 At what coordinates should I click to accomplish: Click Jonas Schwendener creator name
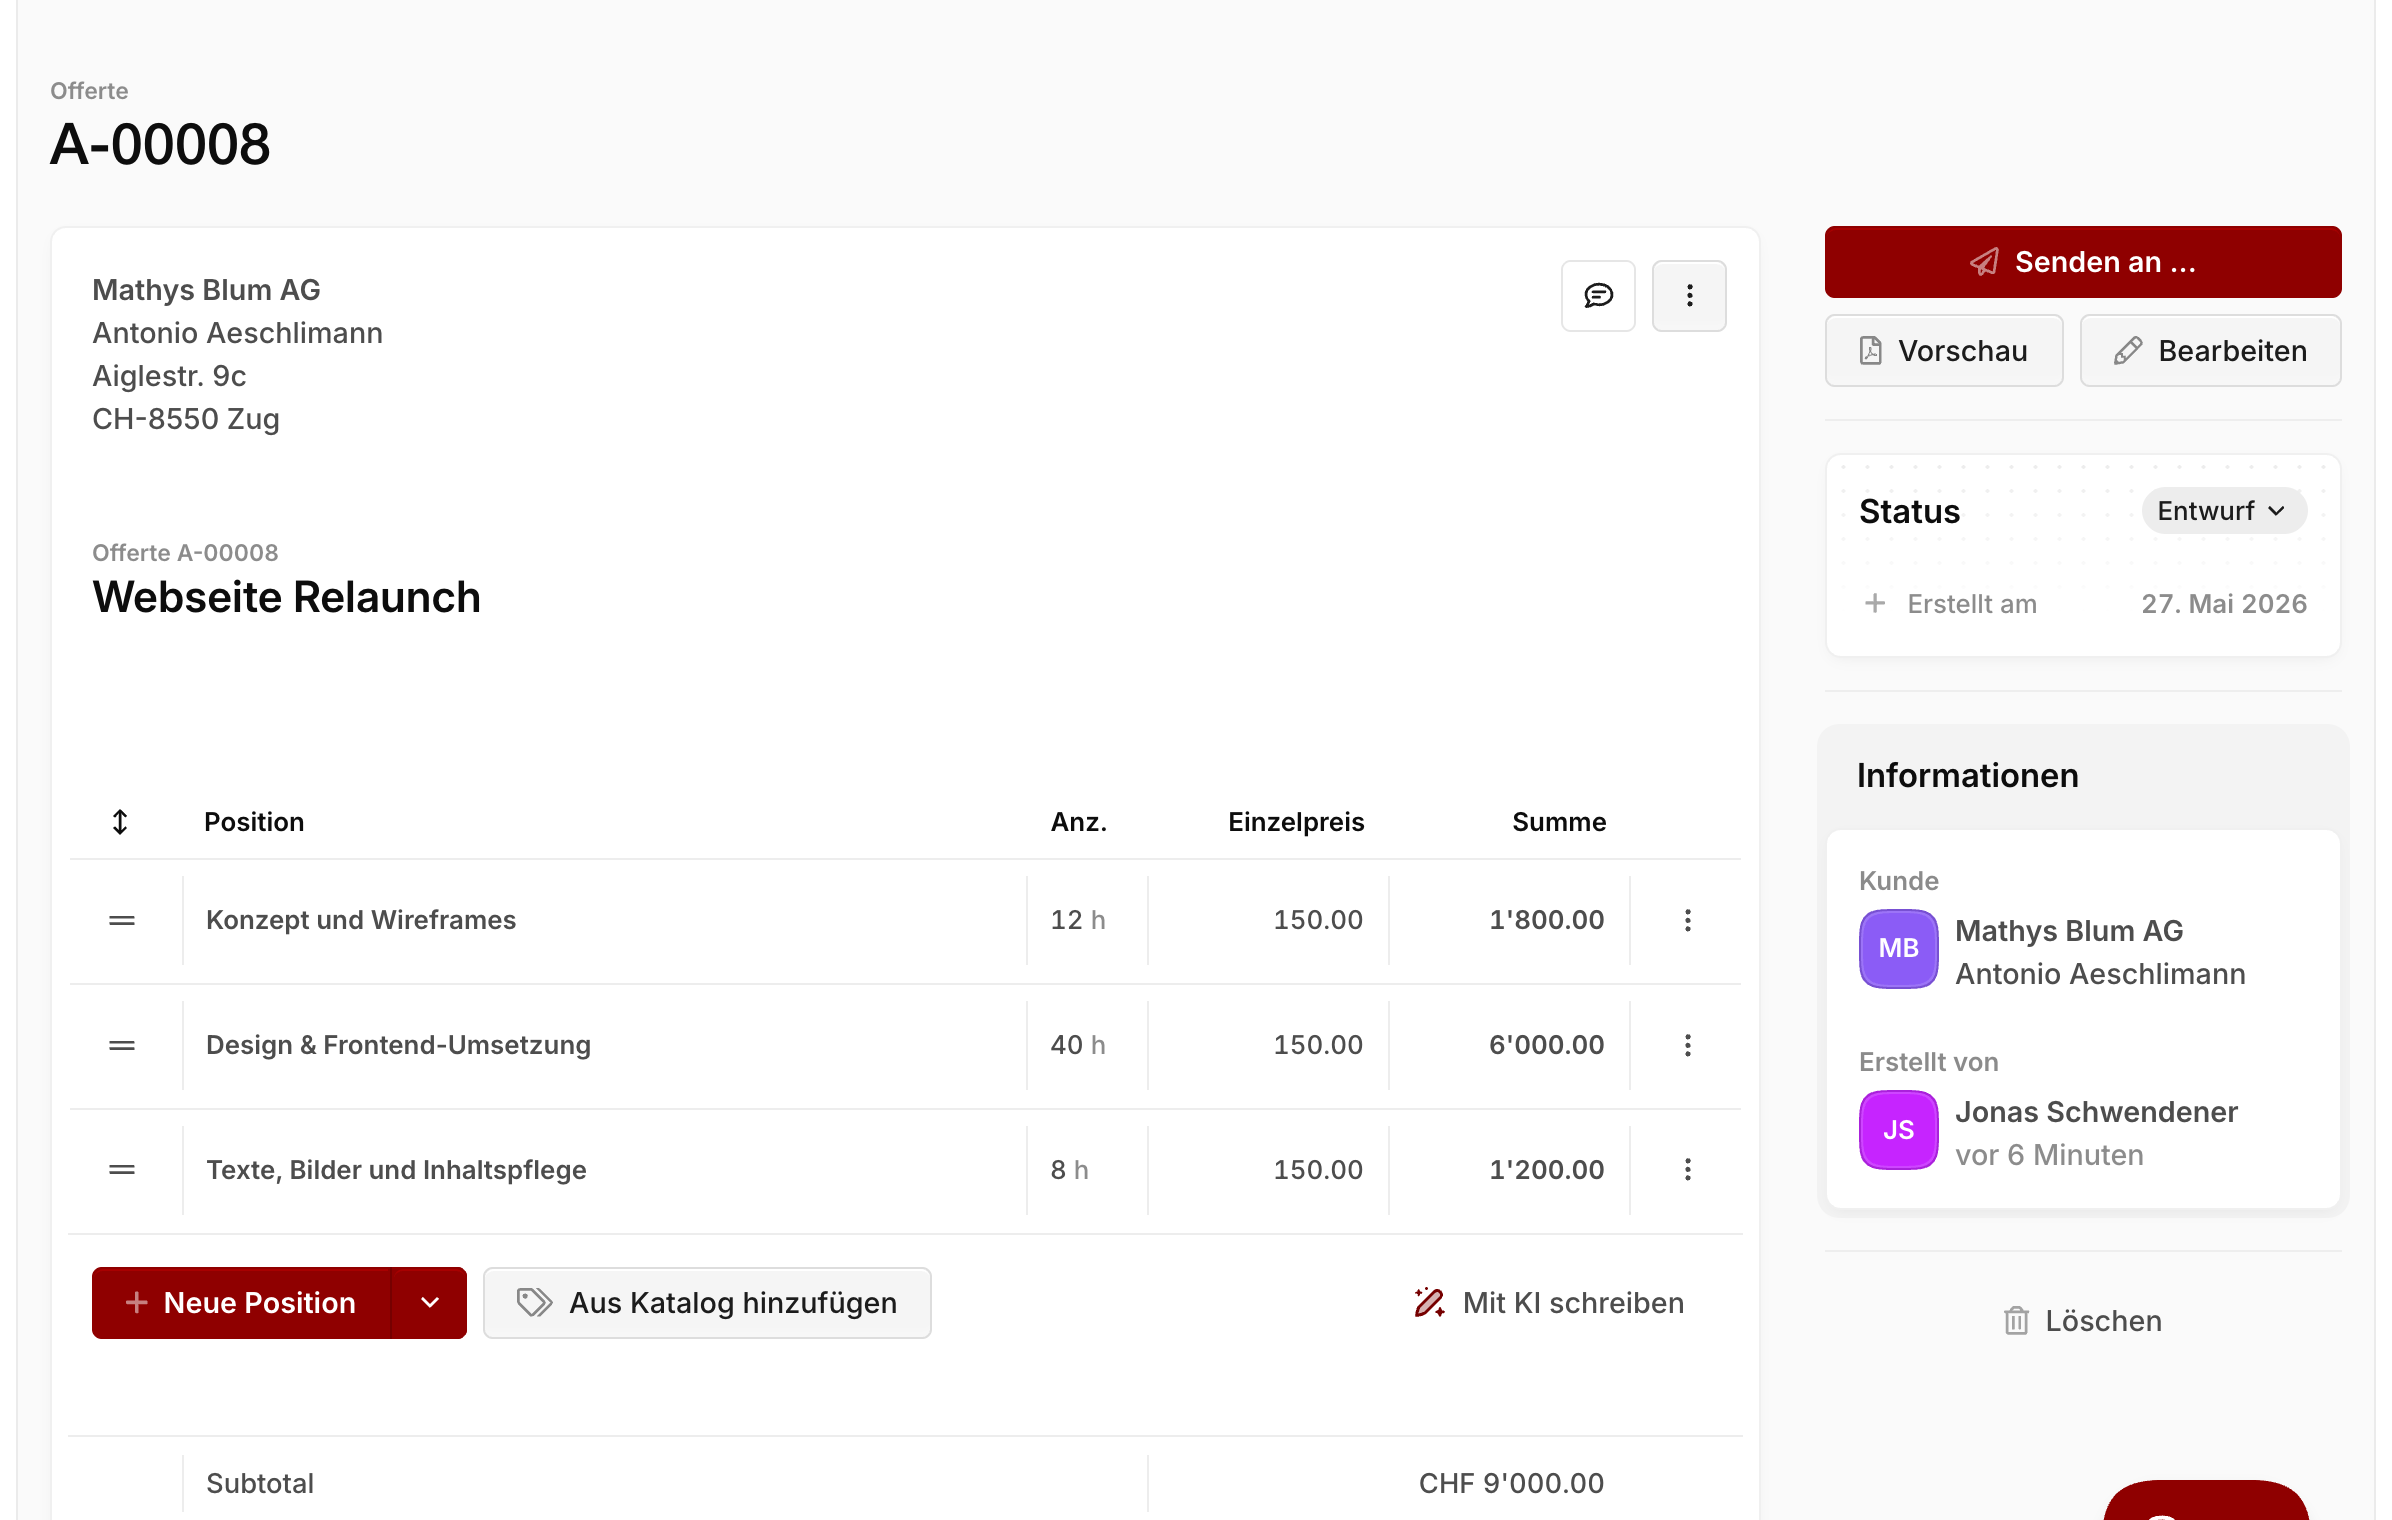[2096, 1112]
